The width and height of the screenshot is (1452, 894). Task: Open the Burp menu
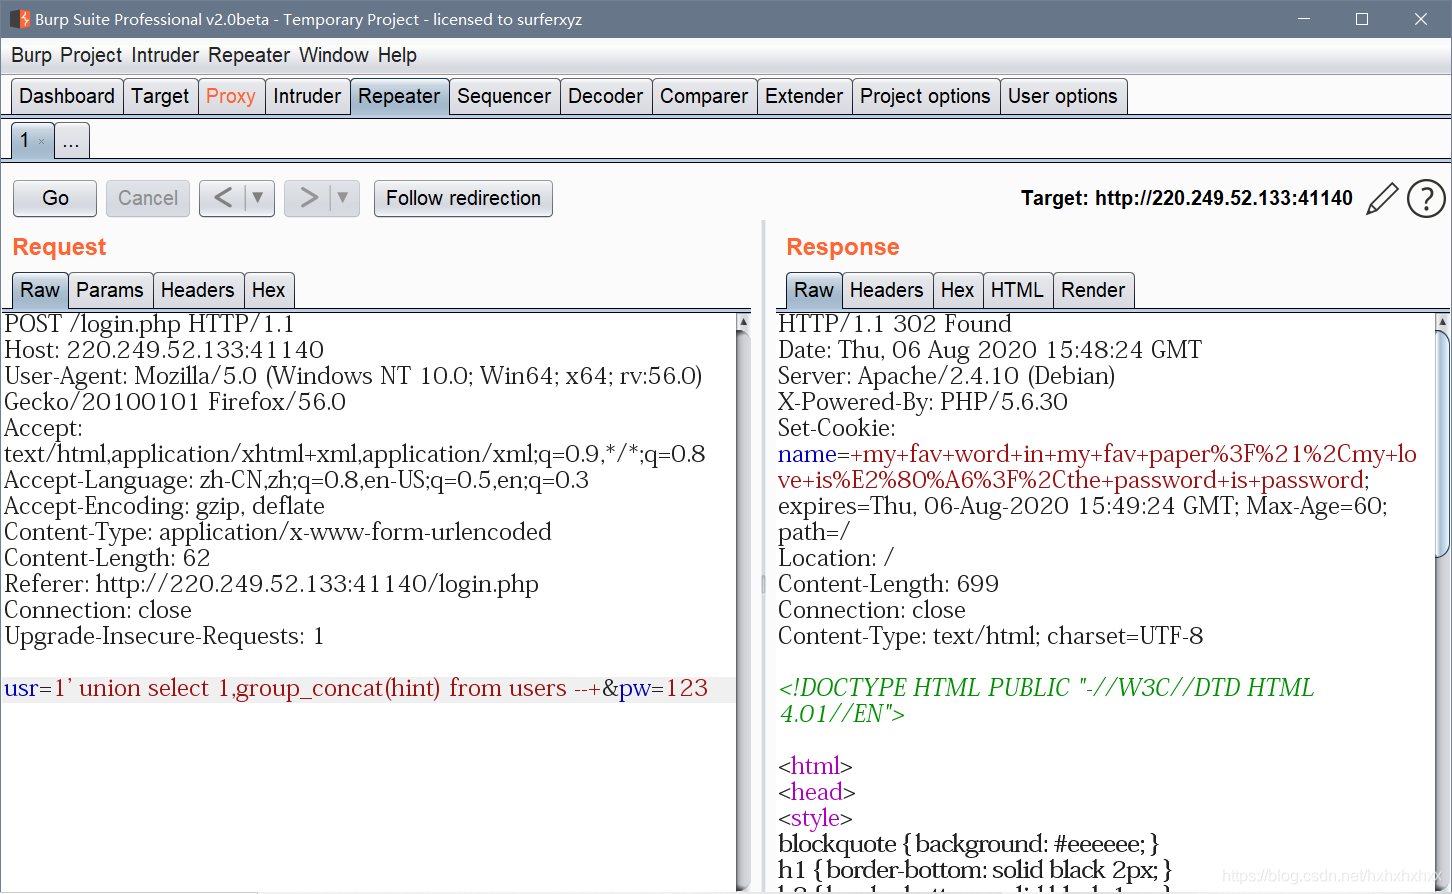pyautogui.click(x=31, y=55)
